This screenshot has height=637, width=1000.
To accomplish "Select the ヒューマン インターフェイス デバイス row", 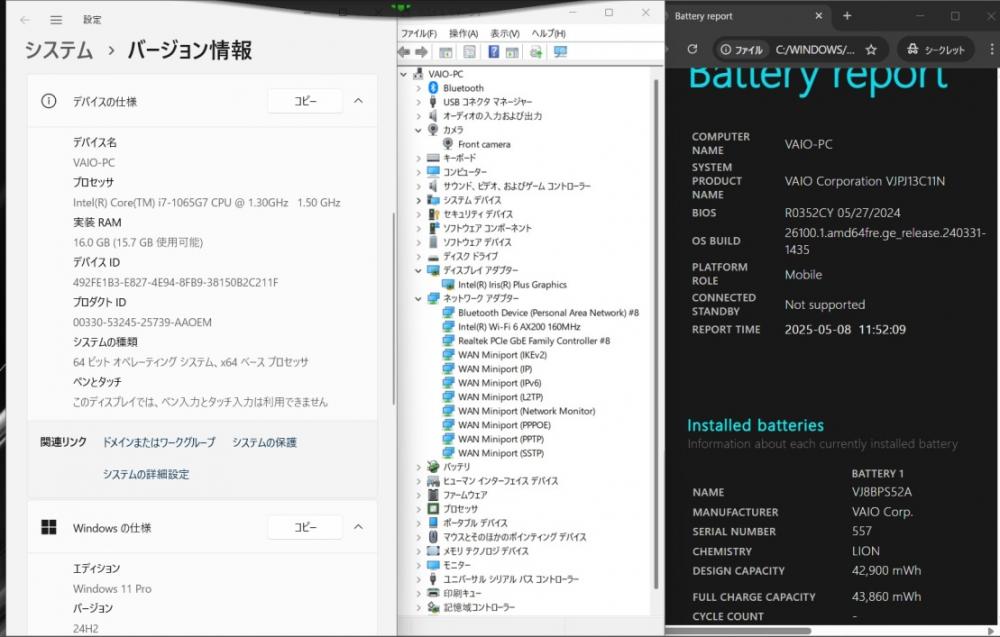I will click(x=501, y=481).
